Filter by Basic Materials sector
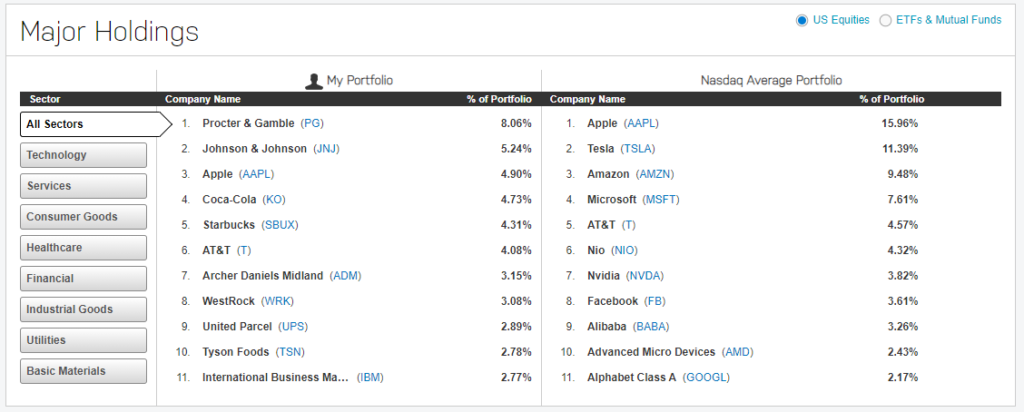Screen dimensions: 1024x412 coord(84,371)
